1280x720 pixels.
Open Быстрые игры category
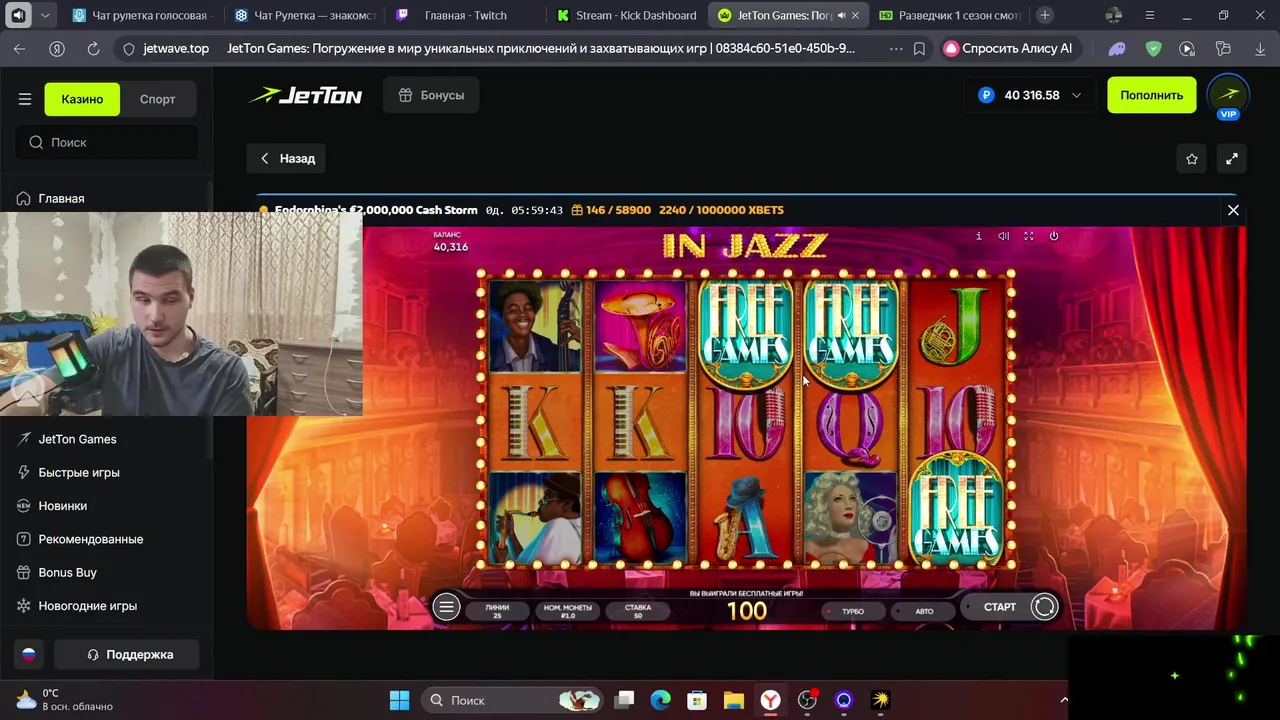click(79, 472)
